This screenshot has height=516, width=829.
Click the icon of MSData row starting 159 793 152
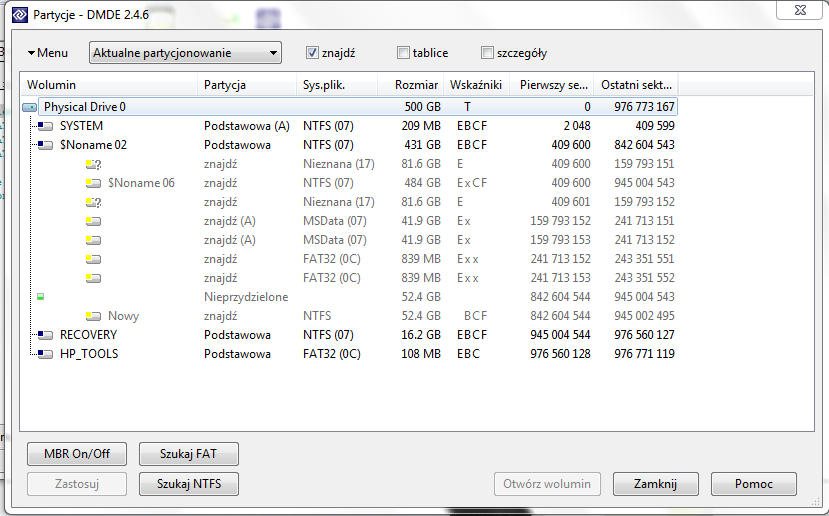click(93, 222)
